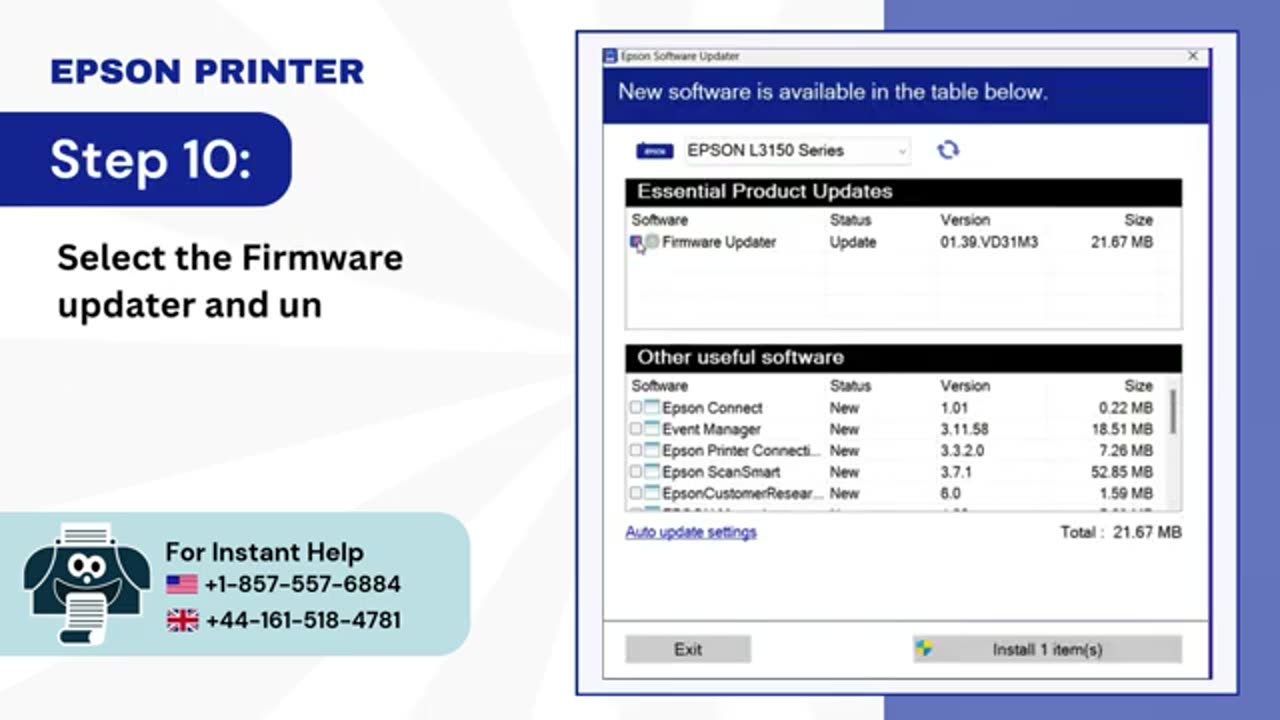Click the Epson printer icon beside model dropdown
1280x720 pixels.
click(655, 151)
